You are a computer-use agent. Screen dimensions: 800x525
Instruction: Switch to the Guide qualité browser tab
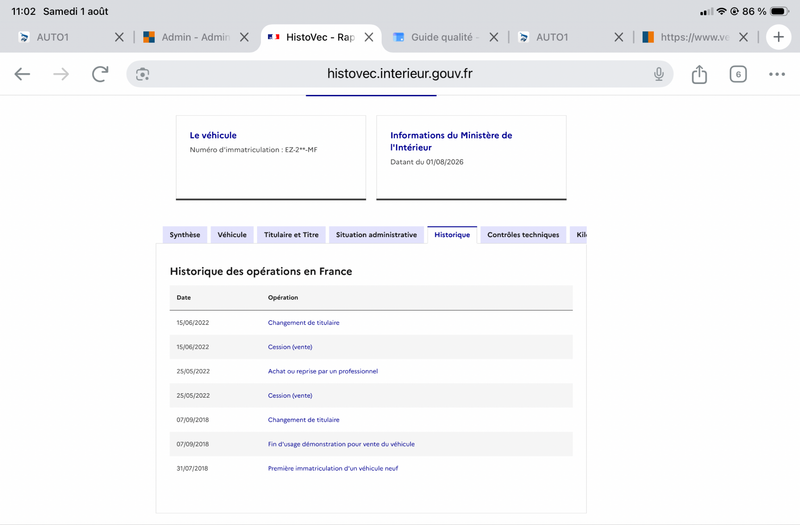(x=436, y=37)
